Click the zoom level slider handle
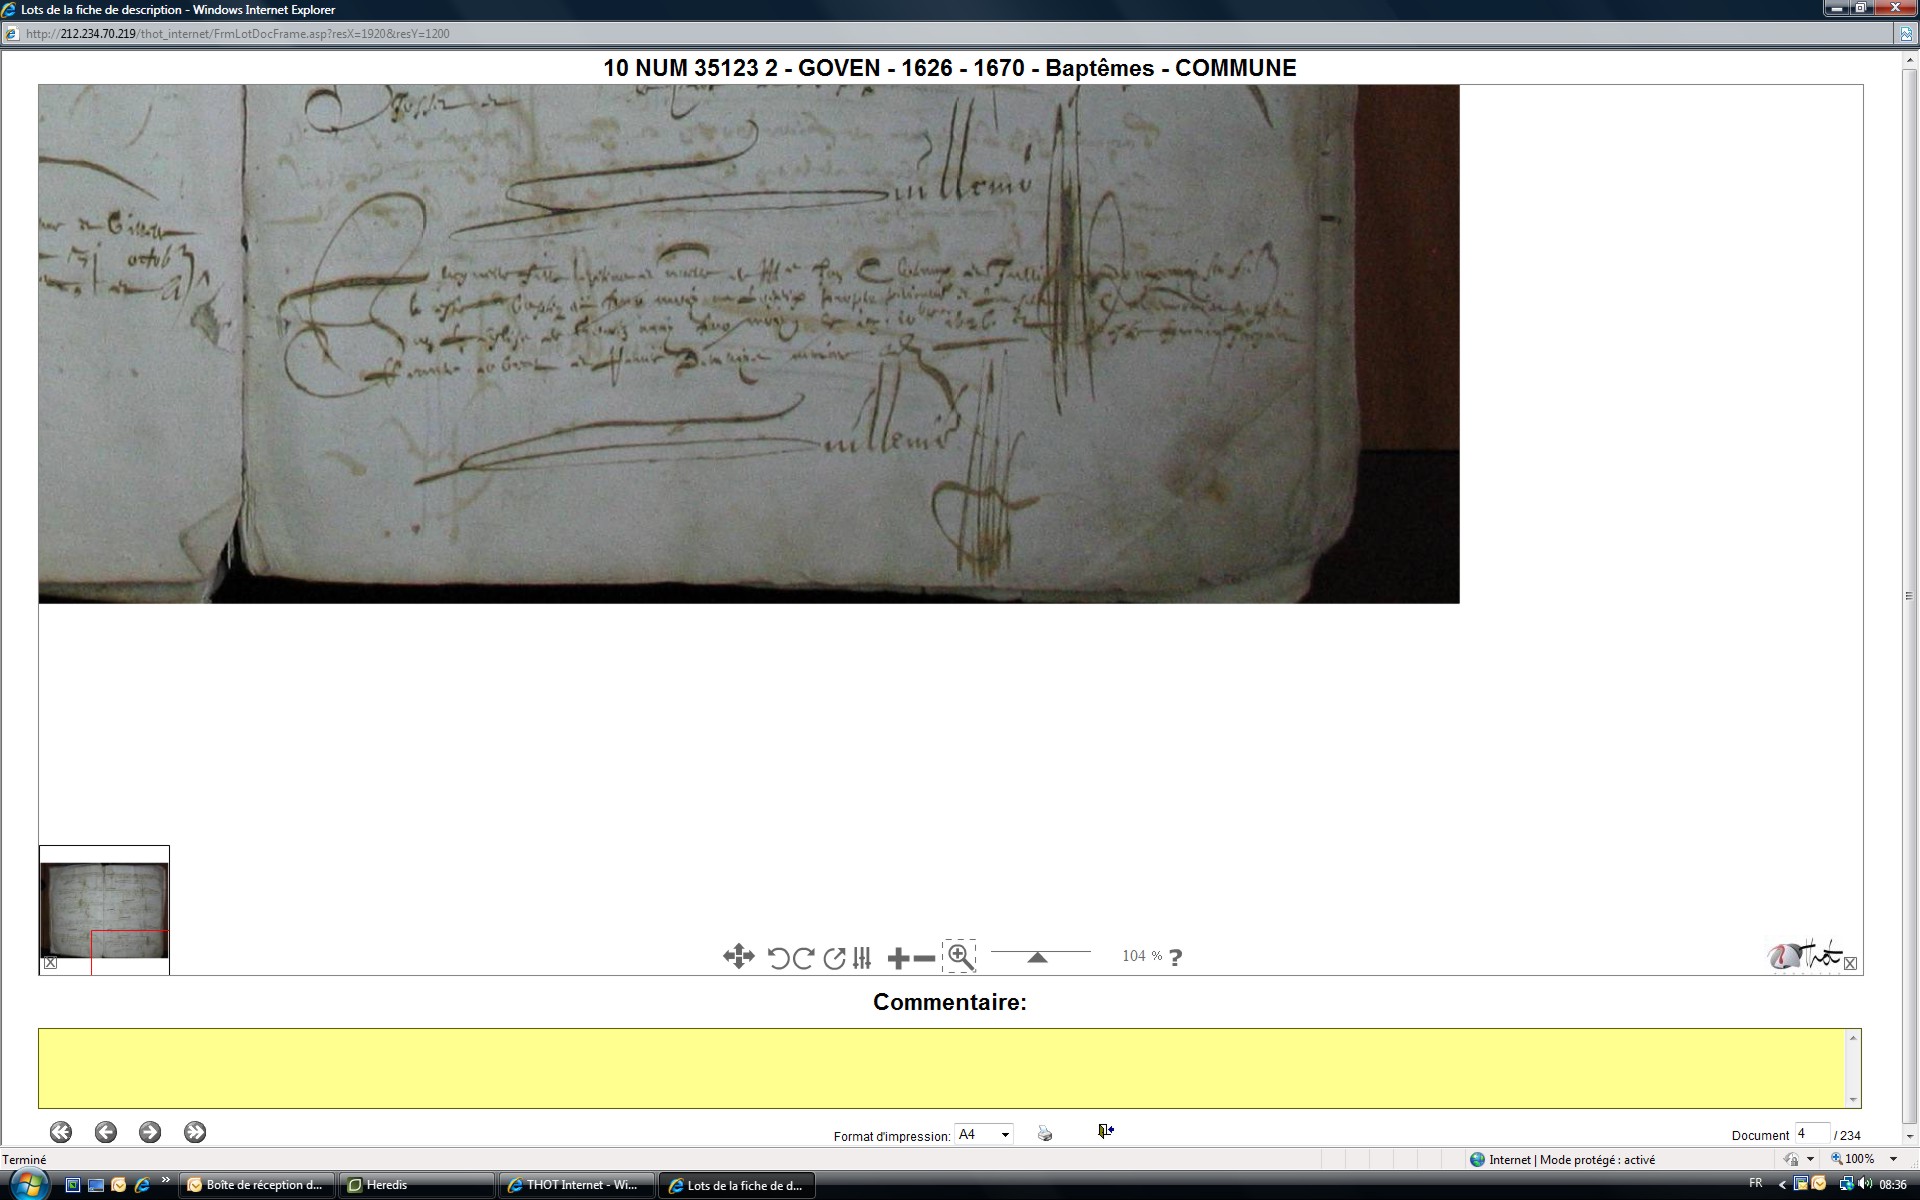The image size is (1920, 1200). [x=1037, y=957]
